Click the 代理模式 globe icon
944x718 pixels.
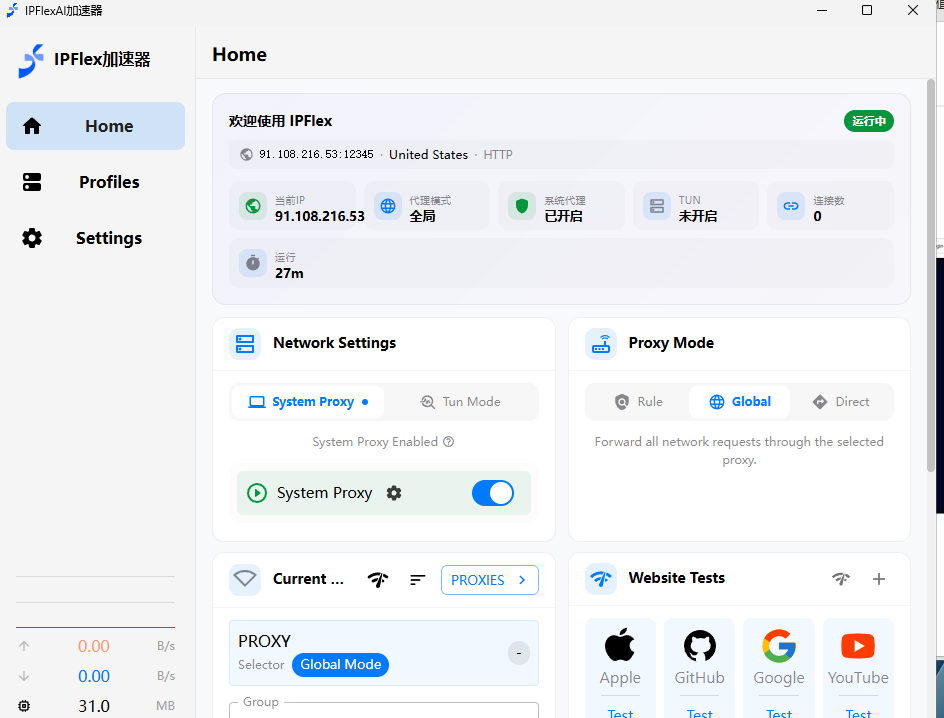tap(388, 206)
